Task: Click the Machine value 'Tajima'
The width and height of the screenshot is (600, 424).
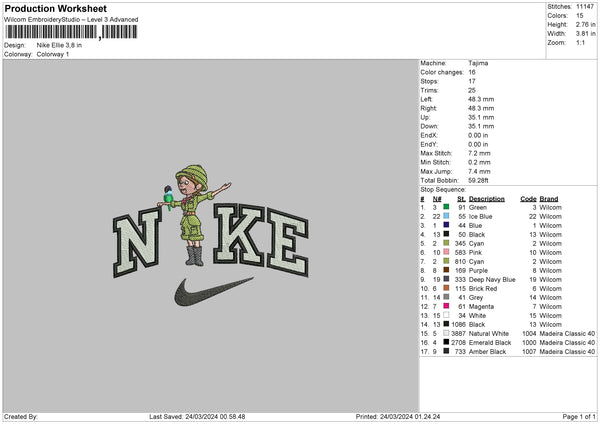Action: coord(478,63)
